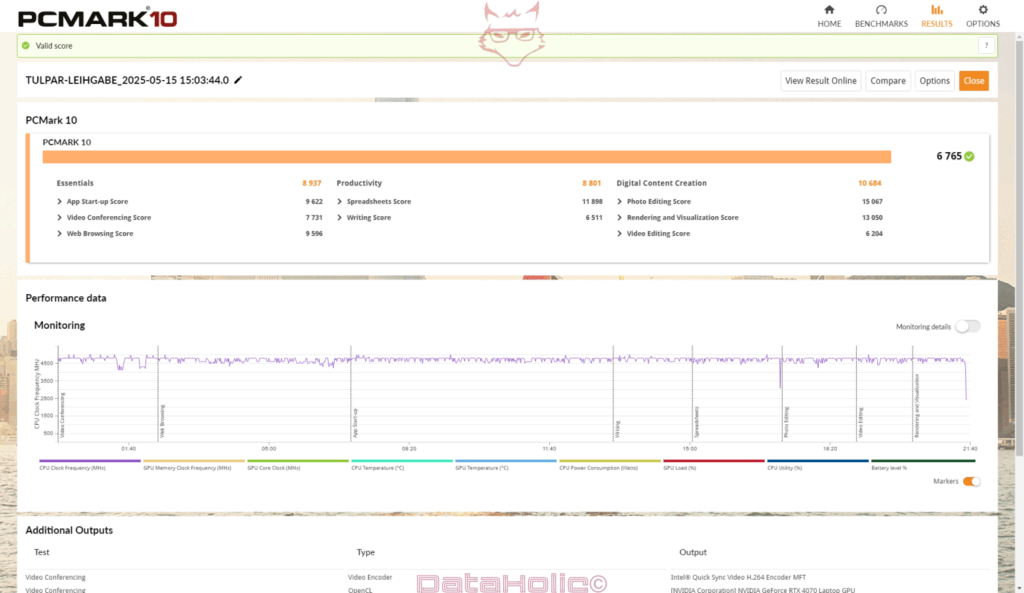Expand Spreadsheets Score details

[339, 201]
